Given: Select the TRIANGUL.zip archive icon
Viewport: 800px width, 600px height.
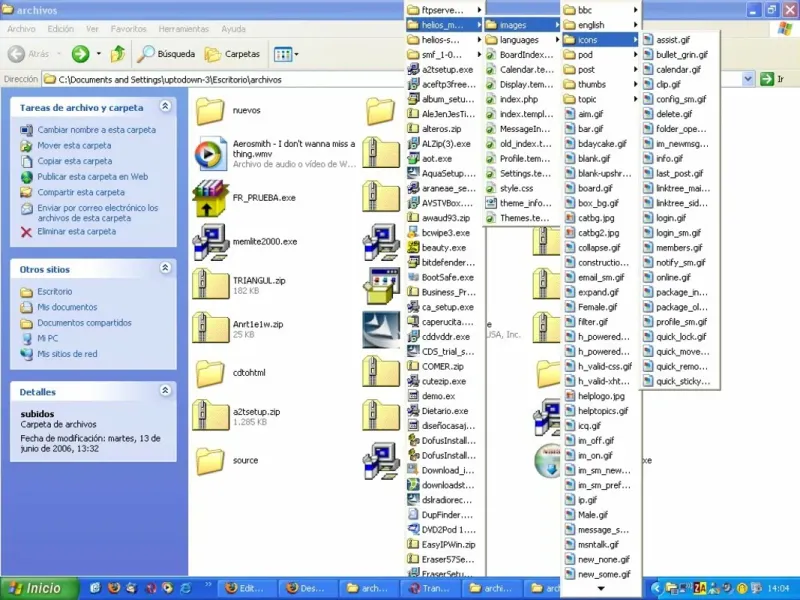Looking at the screenshot, I should (x=210, y=285).
